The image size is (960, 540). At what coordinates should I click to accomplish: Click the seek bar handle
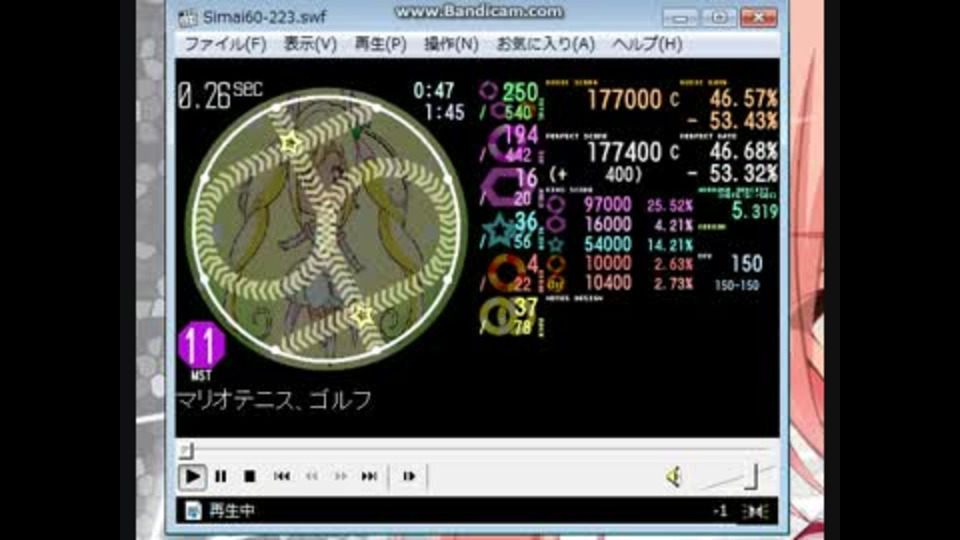pyautogui.click(x=186, y=451)
